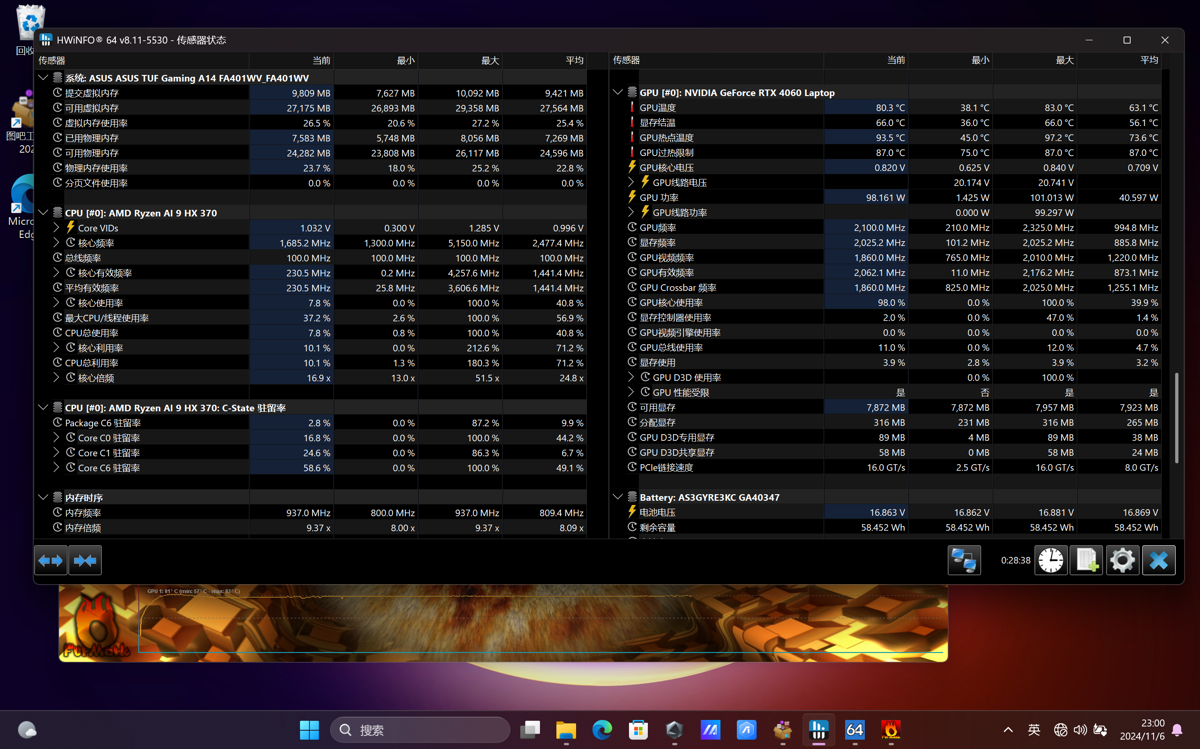
Task: Collapse the Battery AS3GYRE3KC group
Action: coord(618,498)
